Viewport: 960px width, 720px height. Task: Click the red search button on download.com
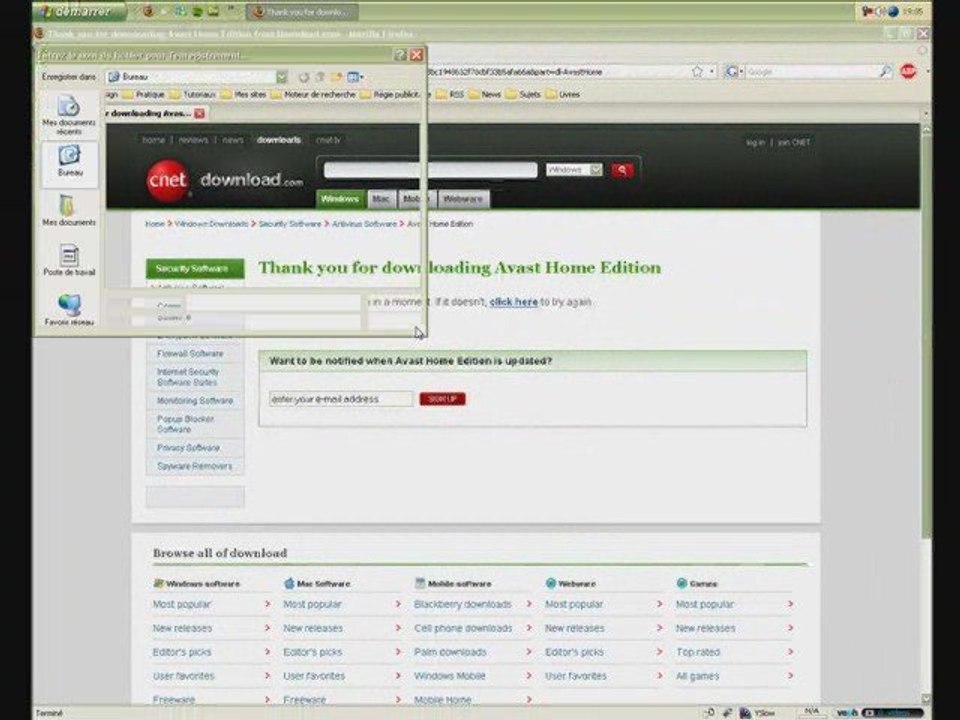622,170
